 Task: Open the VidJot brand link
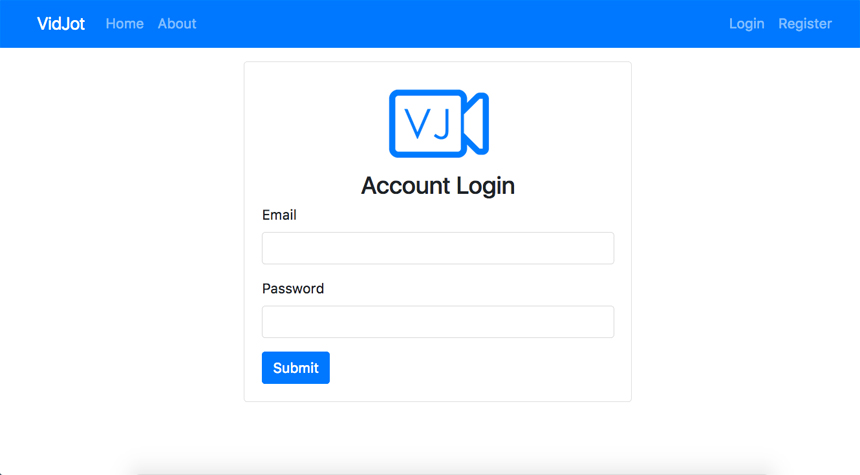pyautogui.click(x=61, y=24)
